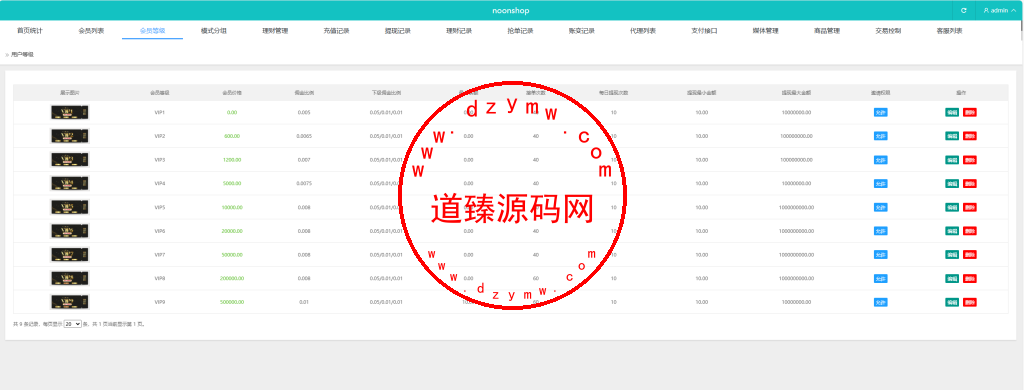Toggle blue permission badge in VIP6 row
Image resolution: width=1024 pixels, height=390 pixels.
coord(880,231)
